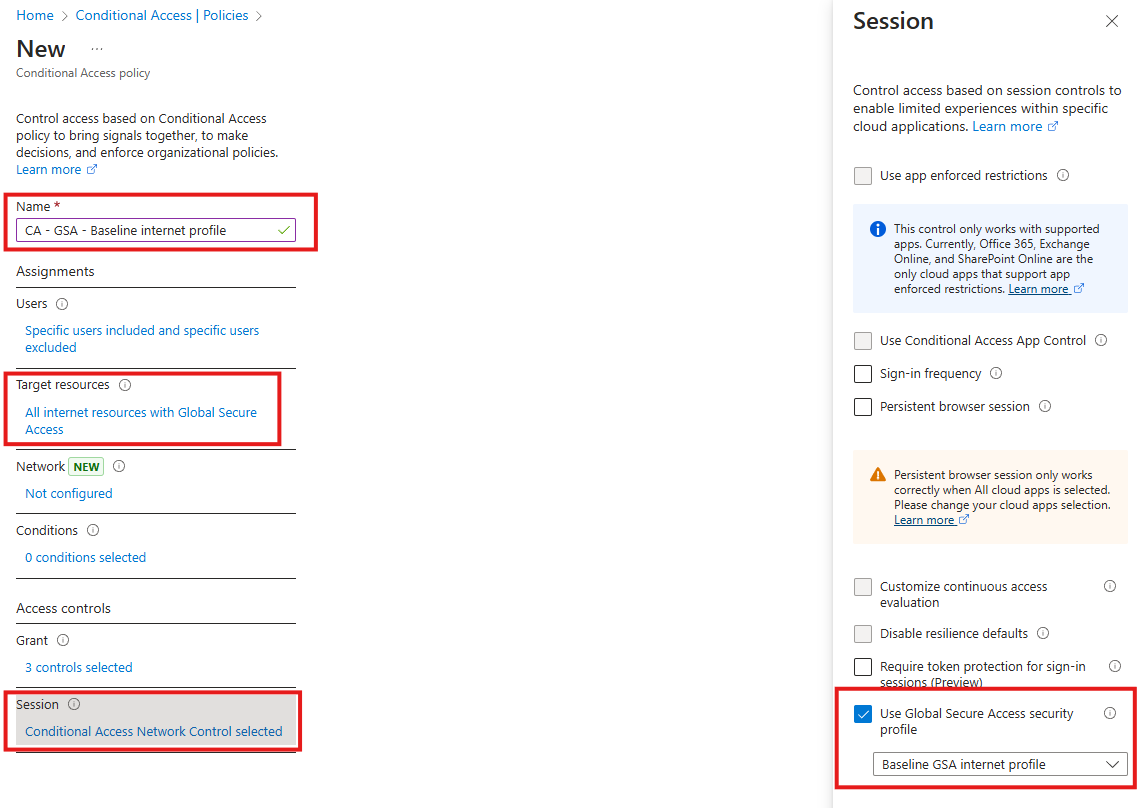The image size is (1139, 808).
Task: Click the info icon next to Sign-in frequency
Action: (x=995, y=373)
